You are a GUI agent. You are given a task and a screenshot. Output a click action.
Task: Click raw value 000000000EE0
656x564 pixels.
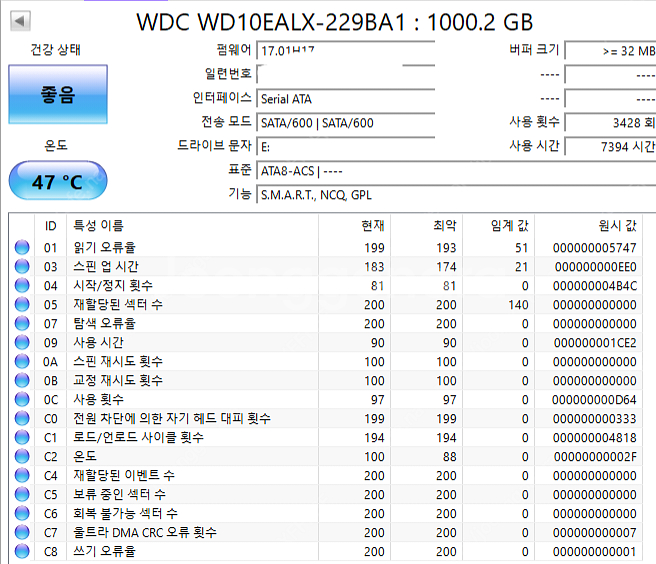tap(595, 267)
